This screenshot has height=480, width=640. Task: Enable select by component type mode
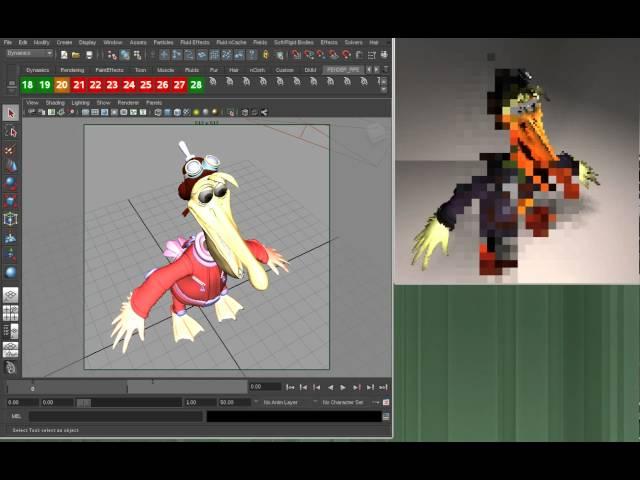click(138, 55)
